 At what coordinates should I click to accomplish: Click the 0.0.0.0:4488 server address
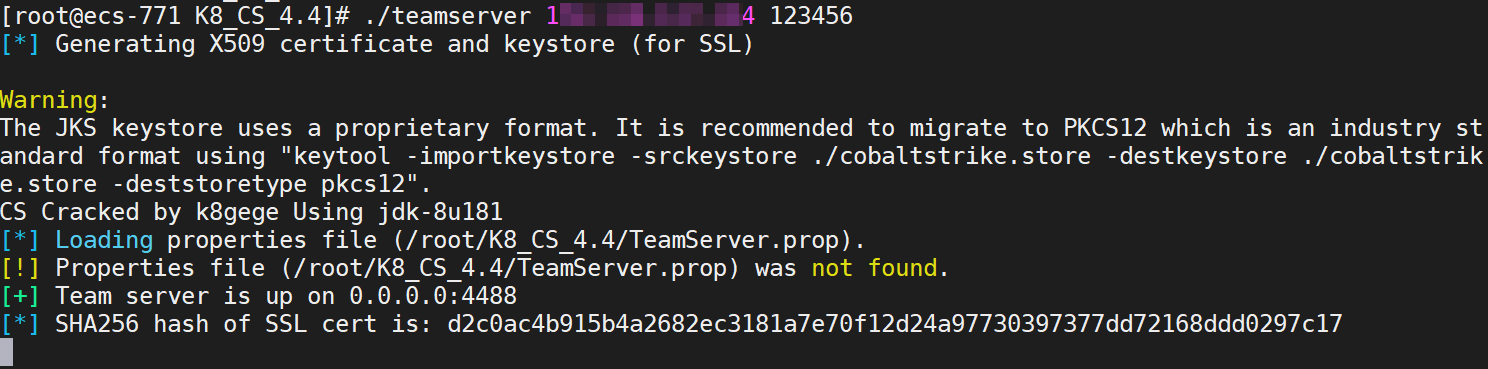[432, 296]
